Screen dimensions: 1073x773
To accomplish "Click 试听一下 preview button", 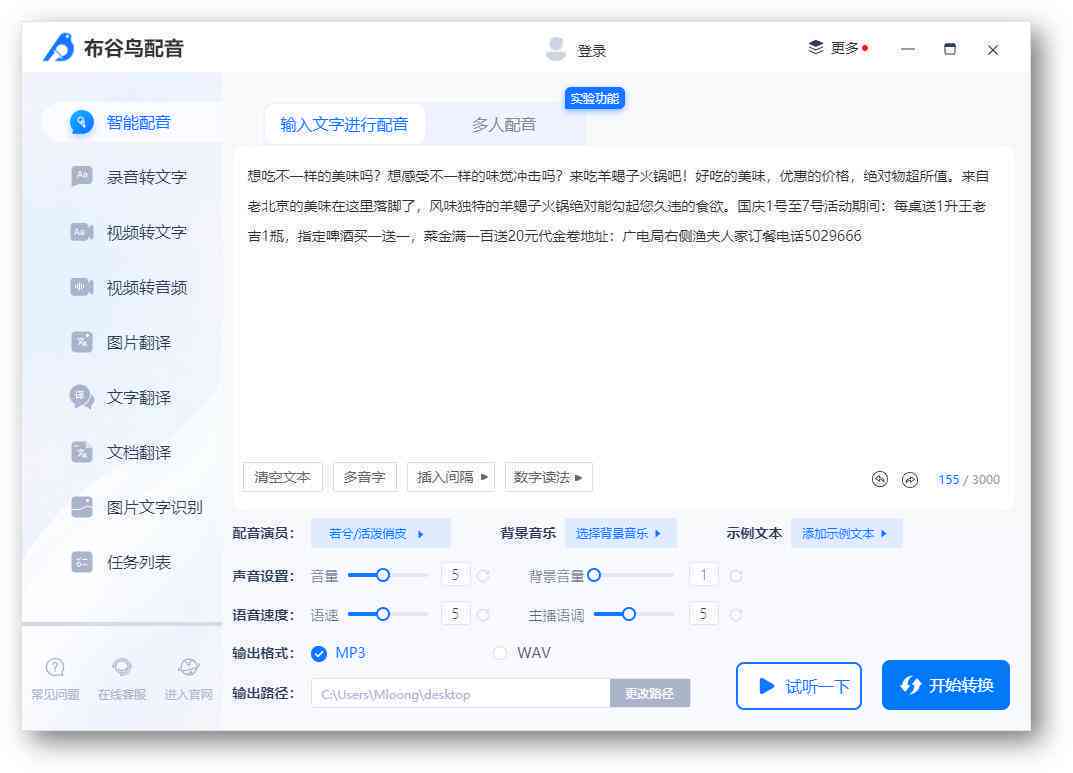I will tap(799, 685).
